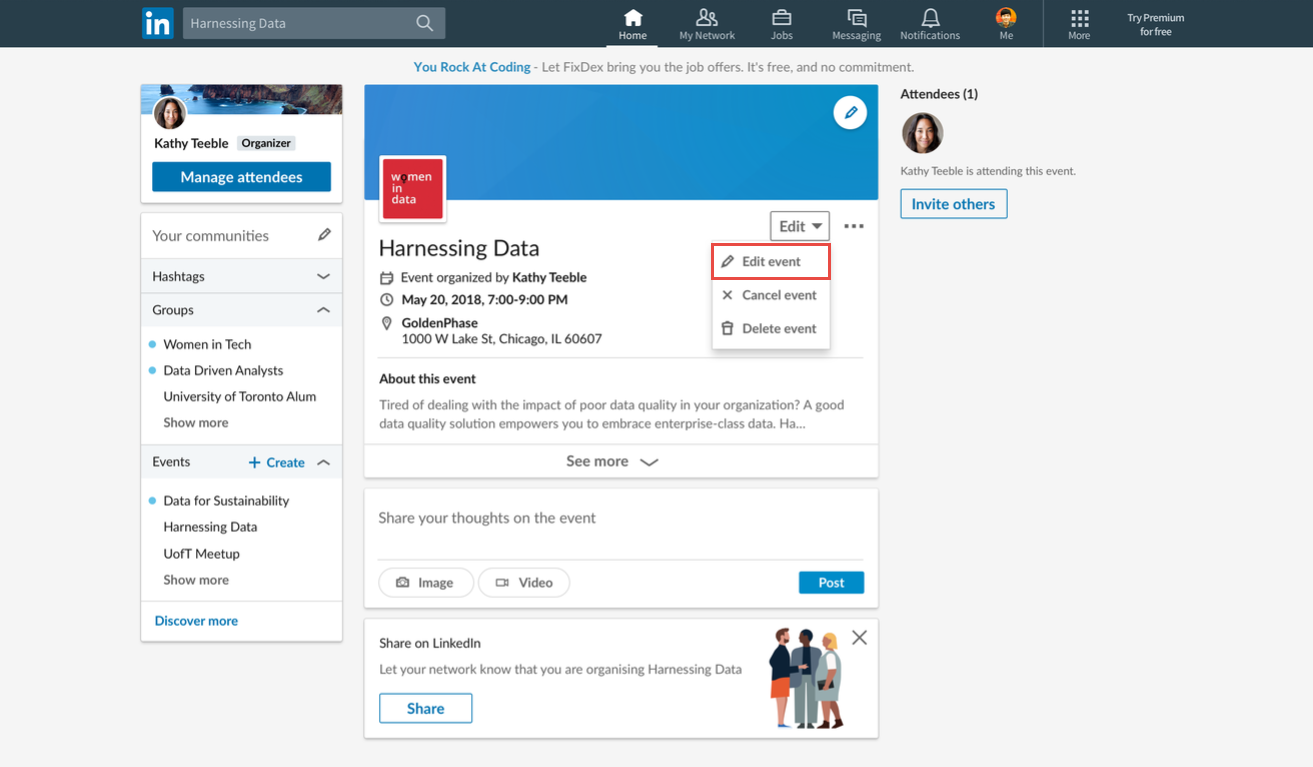Collapse the Groups section

(322, 309)
